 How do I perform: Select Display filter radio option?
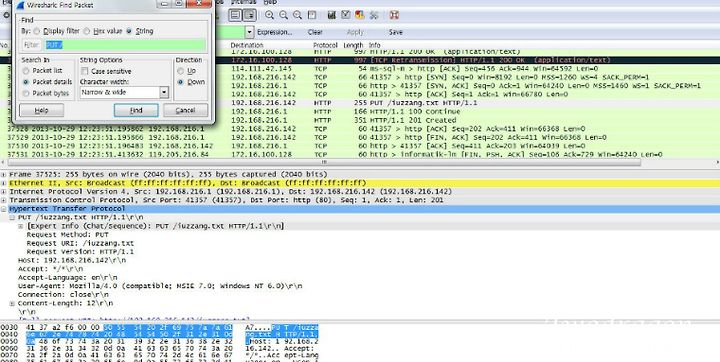coord(37,31)
